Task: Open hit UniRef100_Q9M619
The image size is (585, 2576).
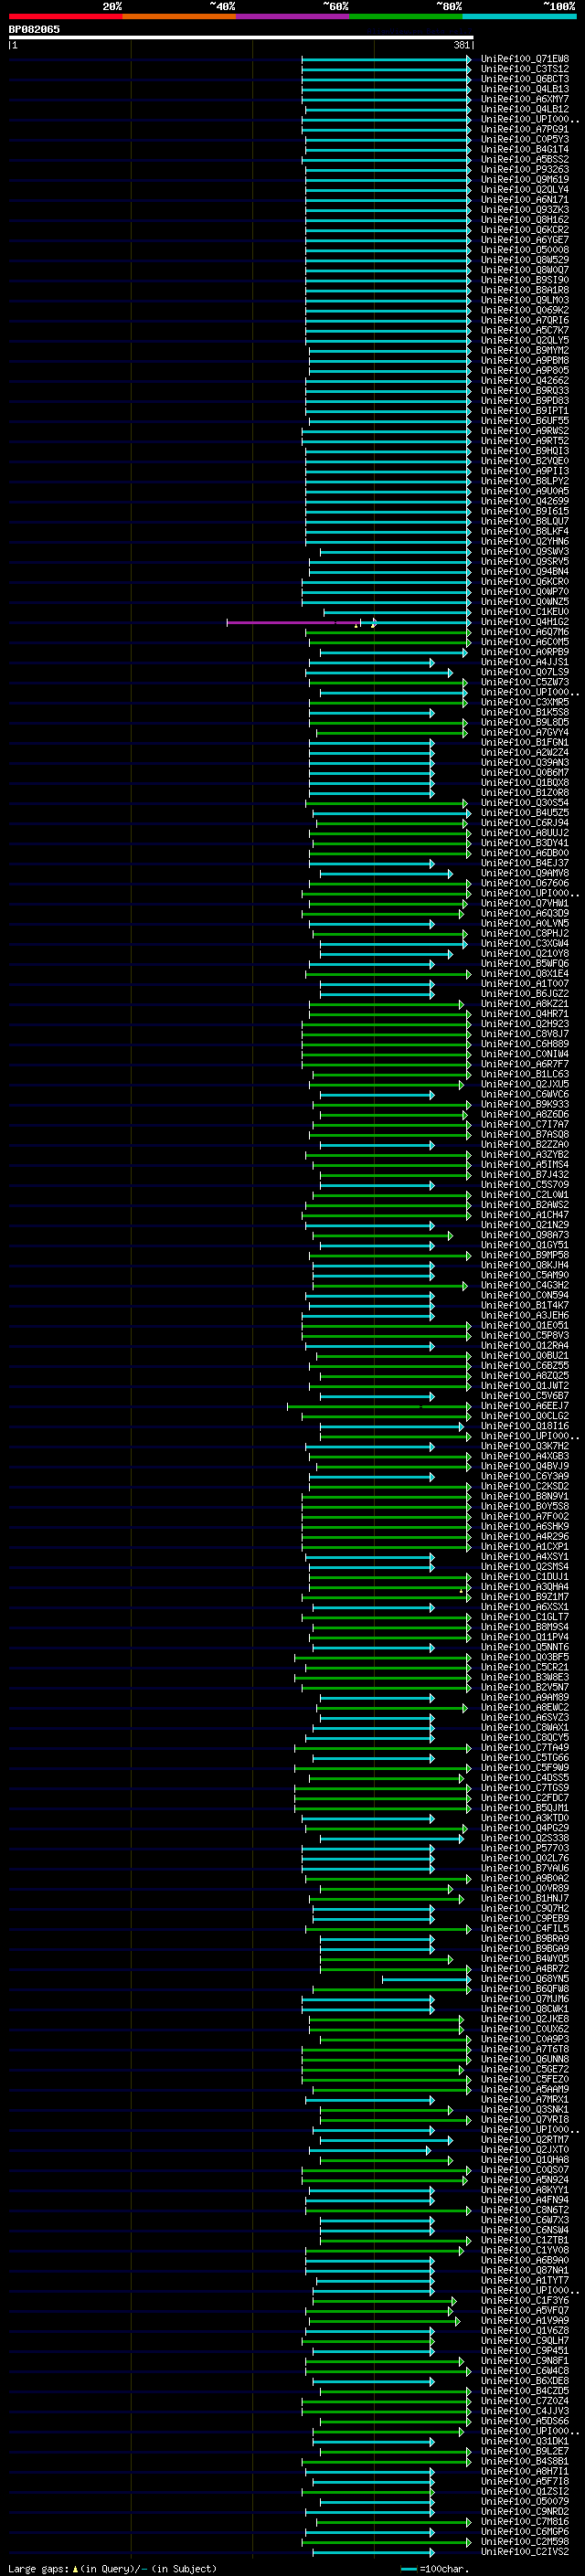Action: coord(525,179)
